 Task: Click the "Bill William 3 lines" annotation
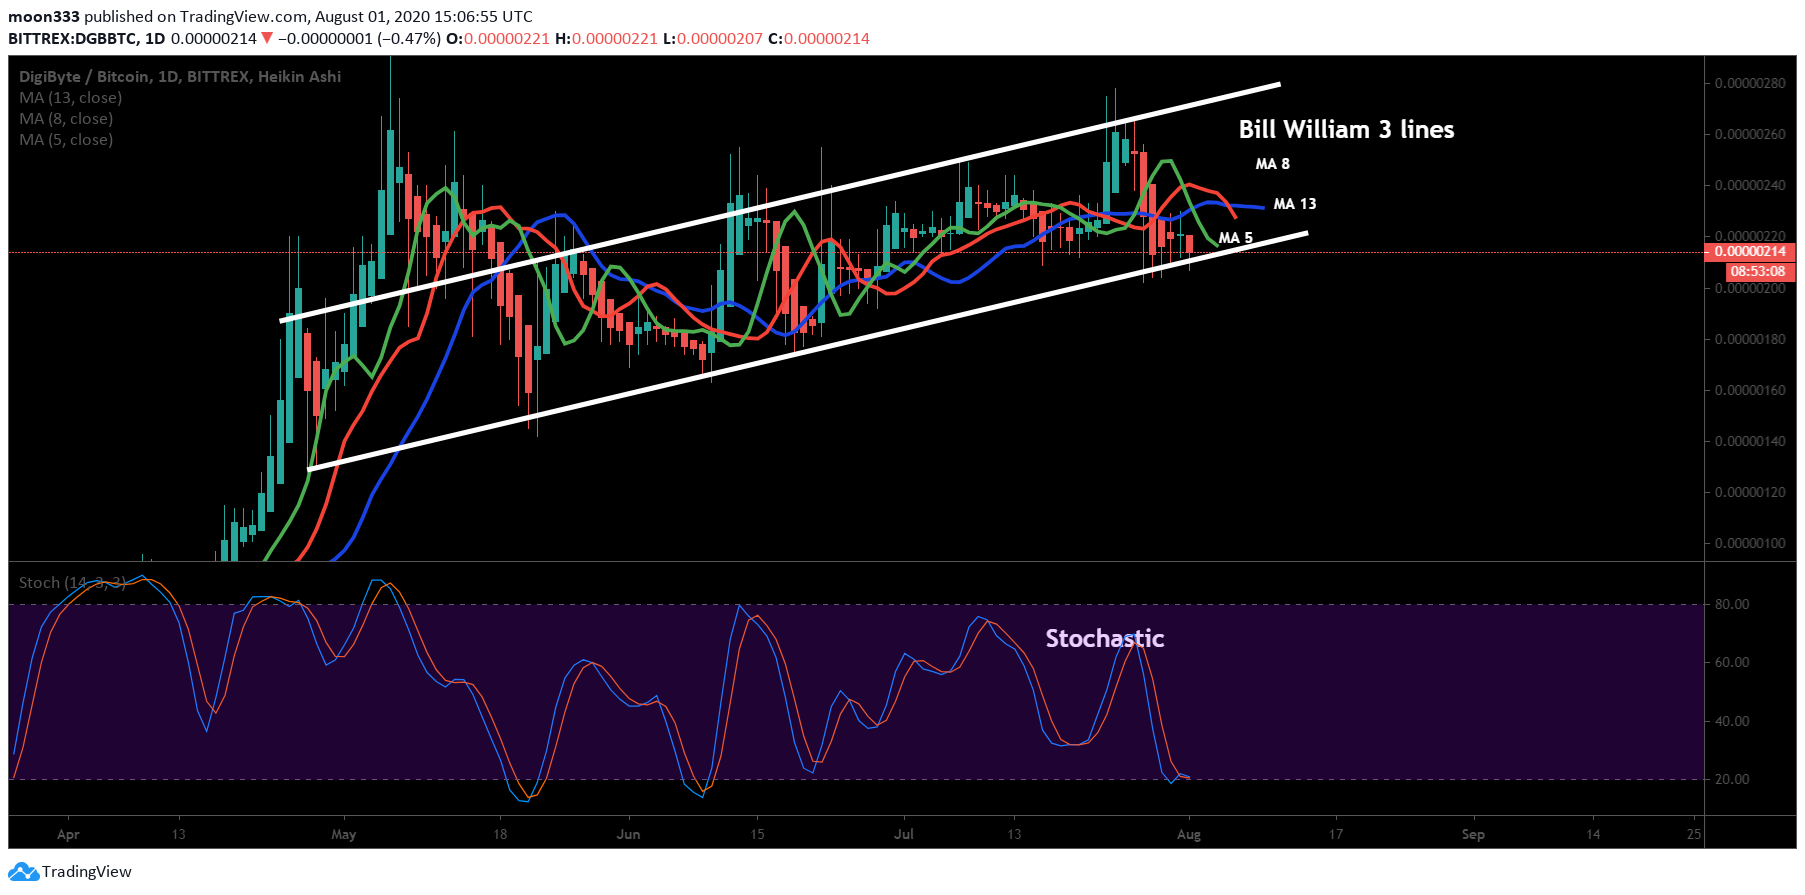pos(1346,130)
